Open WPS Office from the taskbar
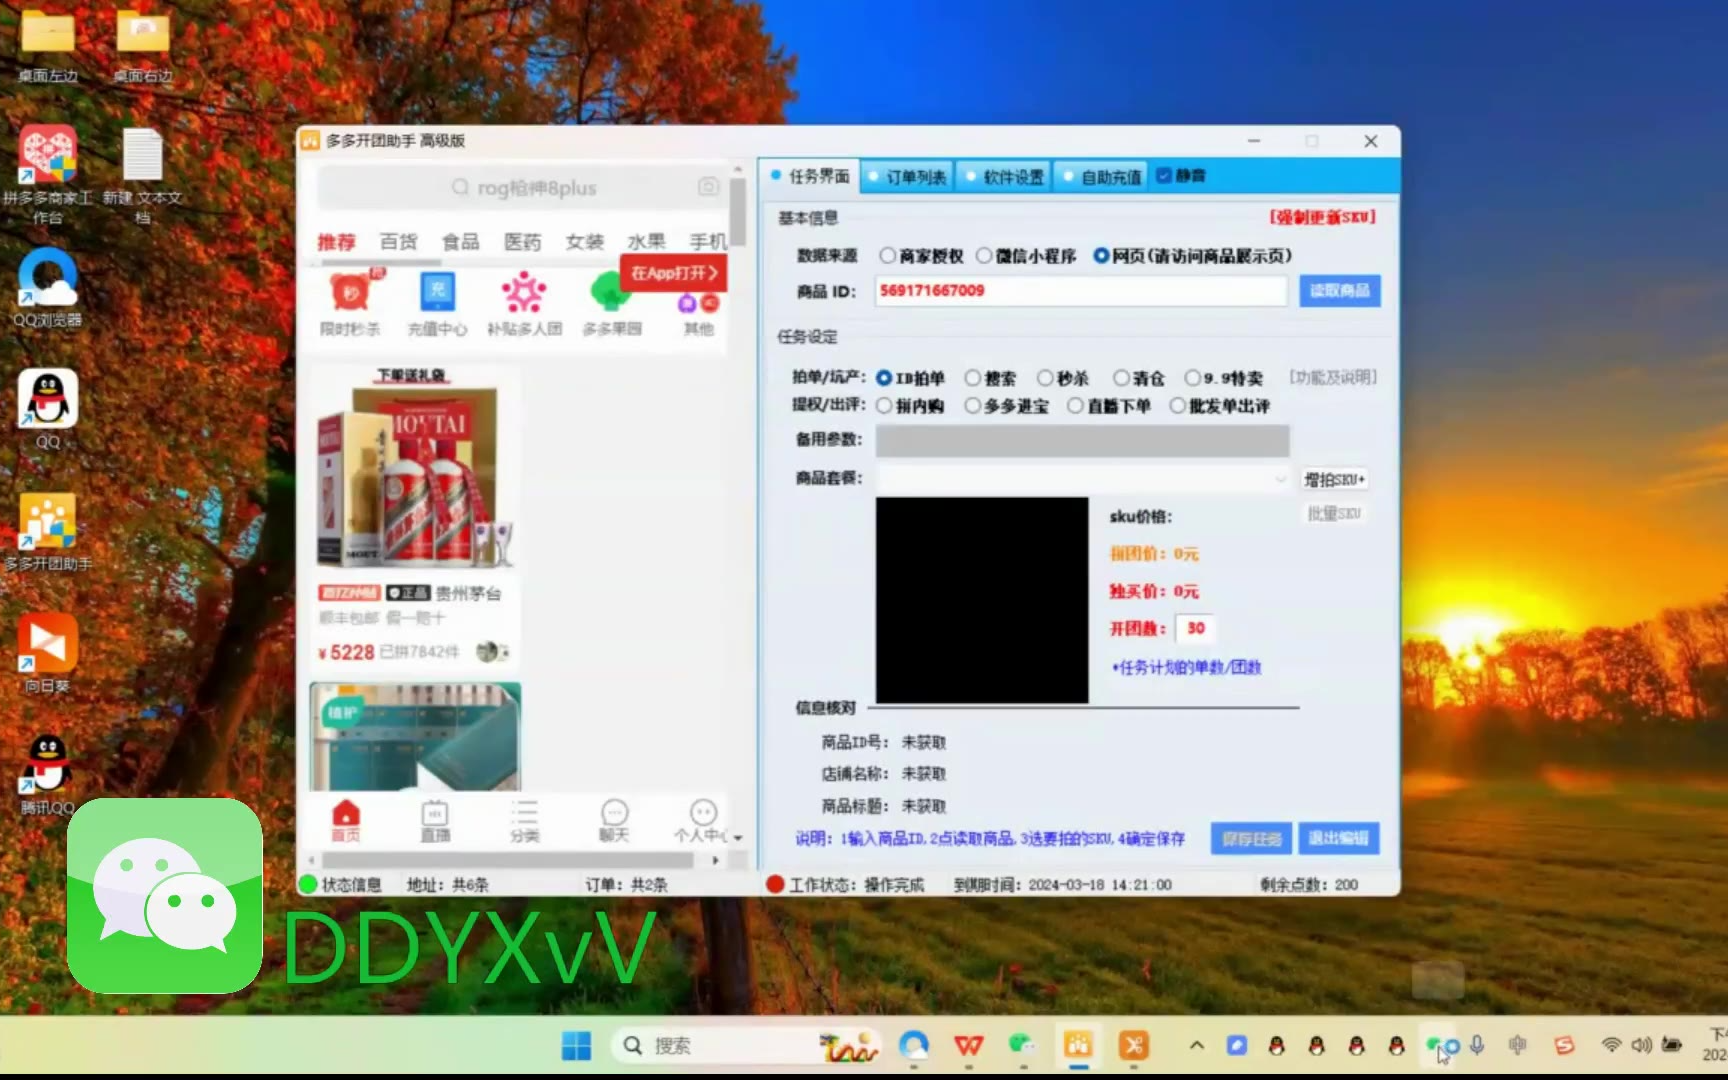The height and width of the screenshot is (1080, 1728). 968,1046
